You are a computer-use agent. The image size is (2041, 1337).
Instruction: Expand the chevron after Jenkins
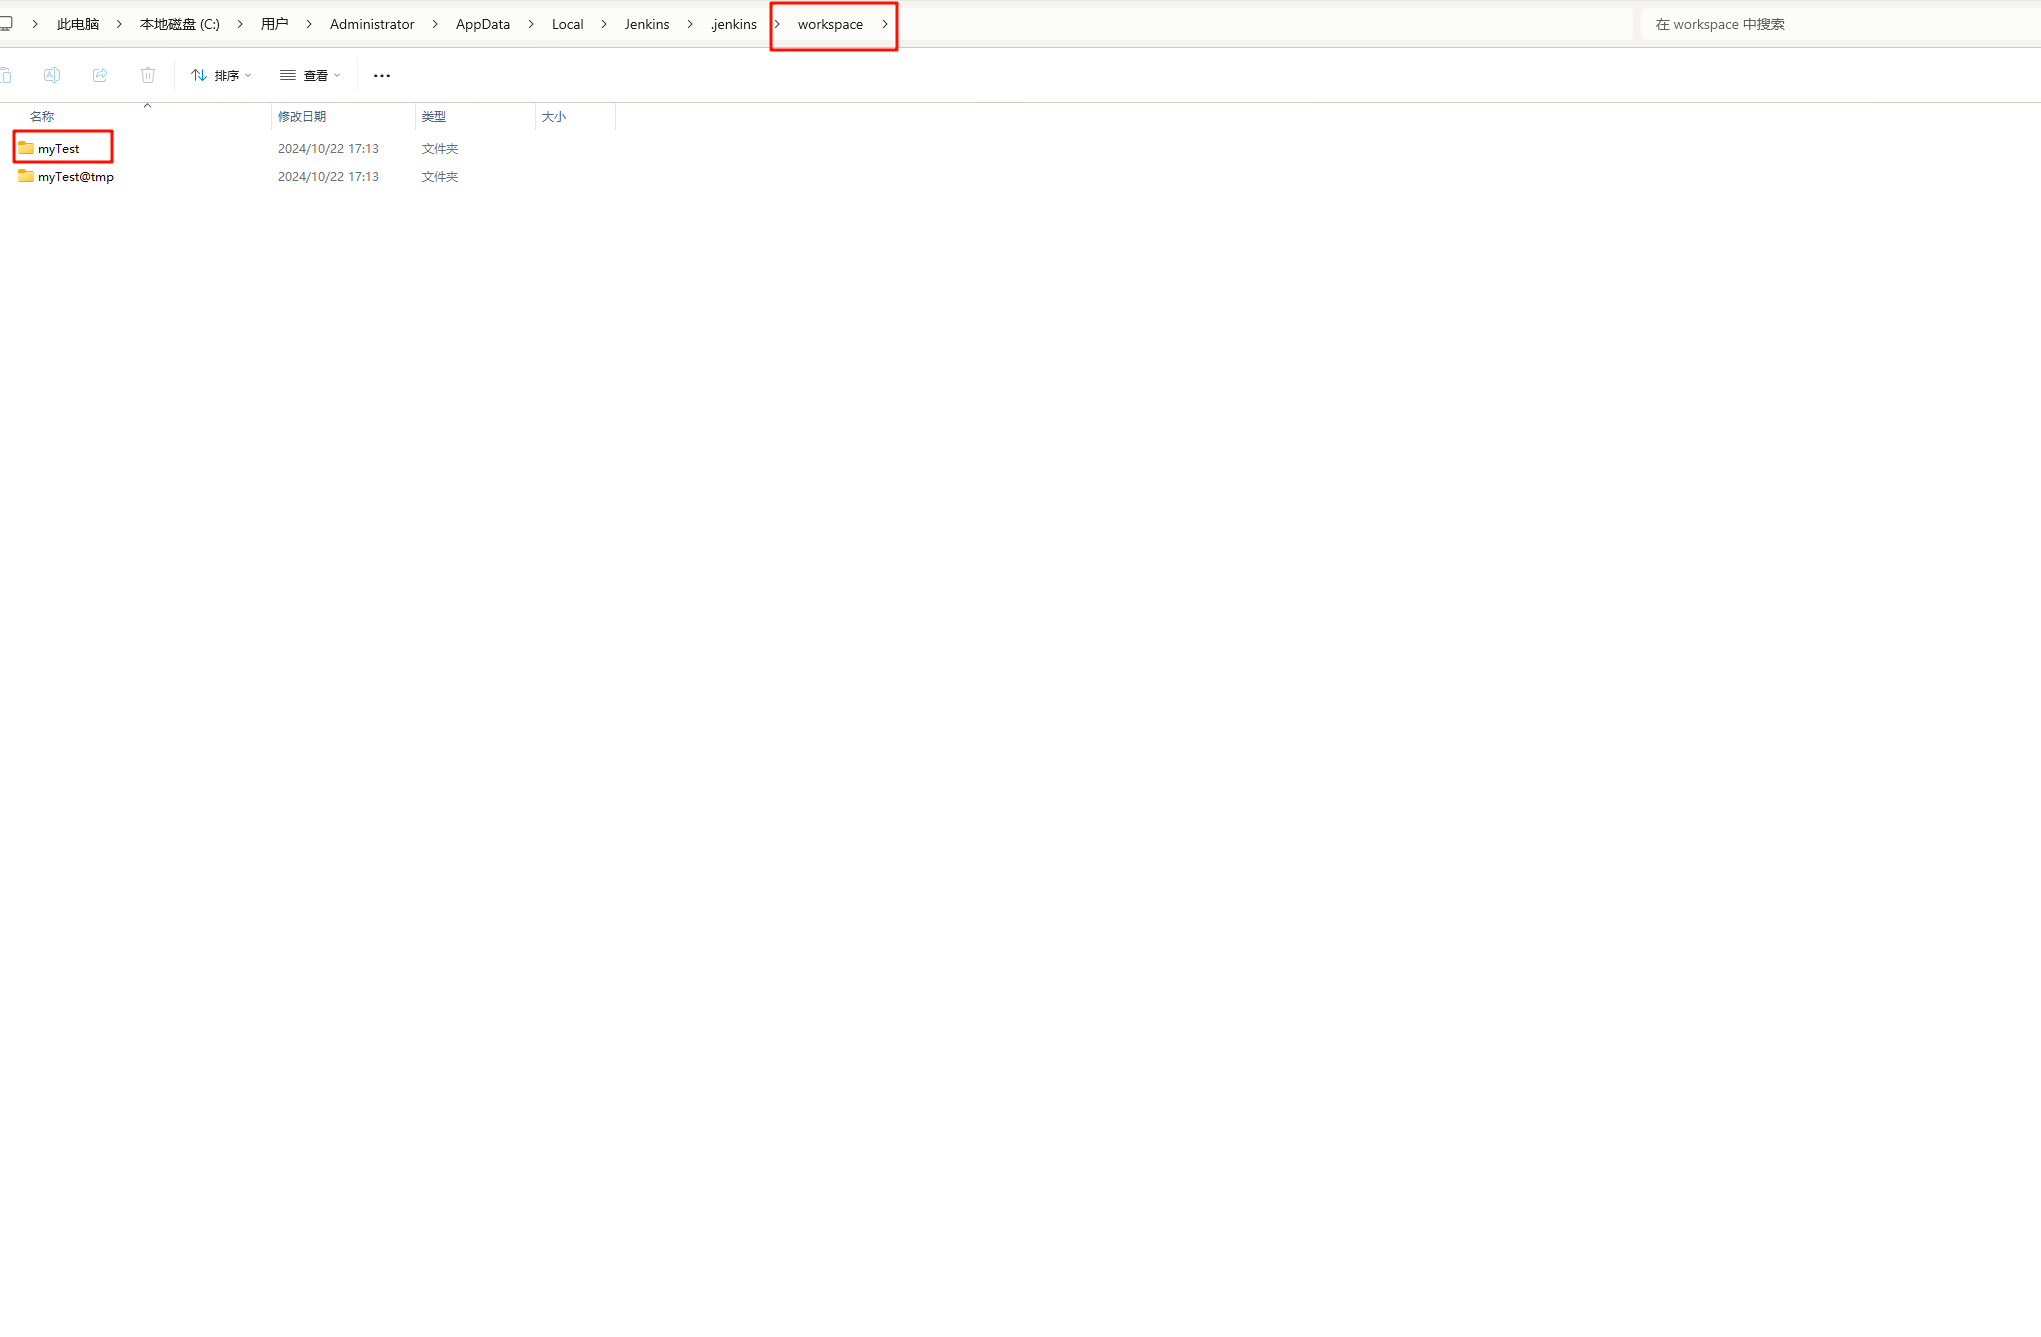tap(690, 24)
